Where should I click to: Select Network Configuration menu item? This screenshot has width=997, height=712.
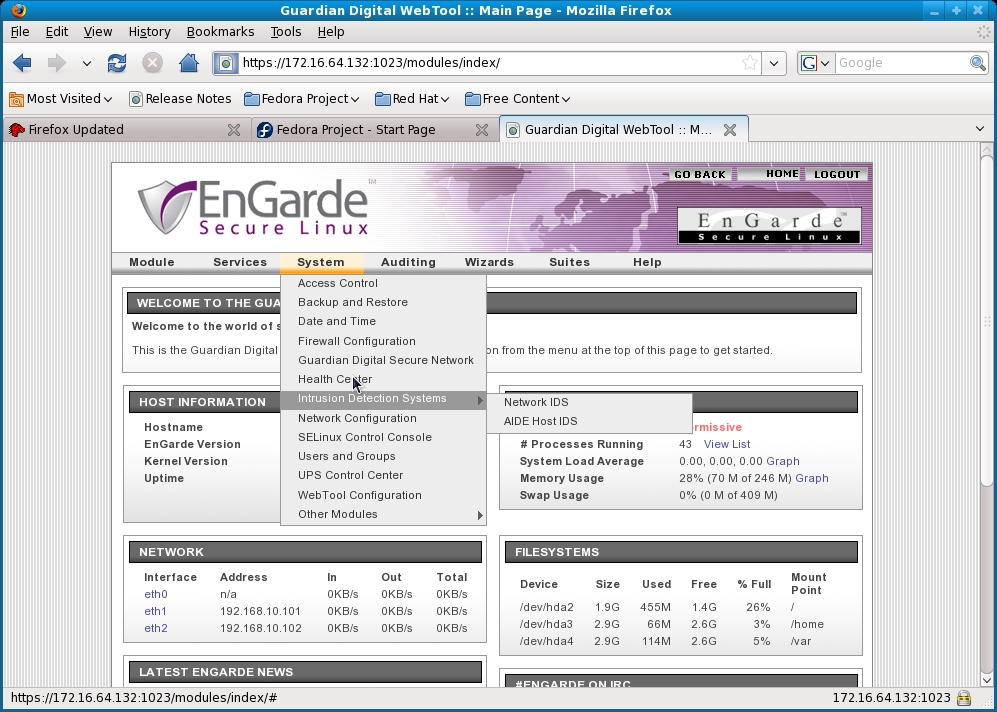(x=383, y=418)
